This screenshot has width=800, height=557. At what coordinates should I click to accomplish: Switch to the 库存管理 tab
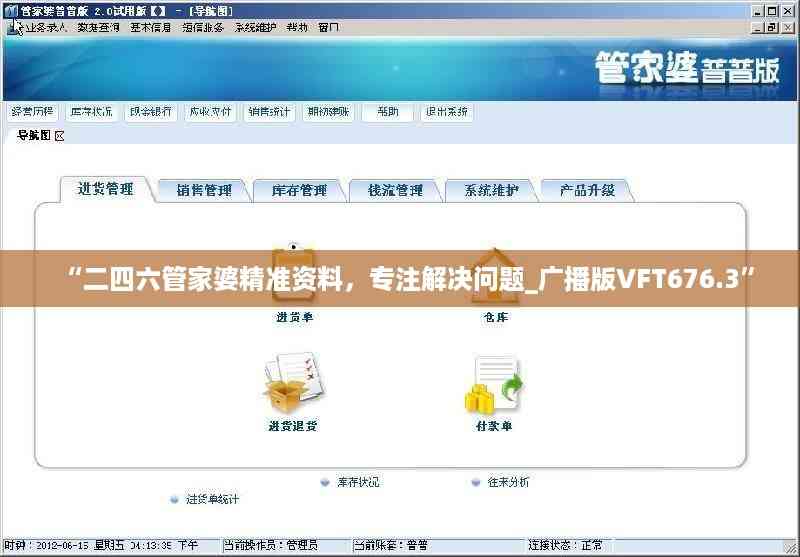[299, 190]
